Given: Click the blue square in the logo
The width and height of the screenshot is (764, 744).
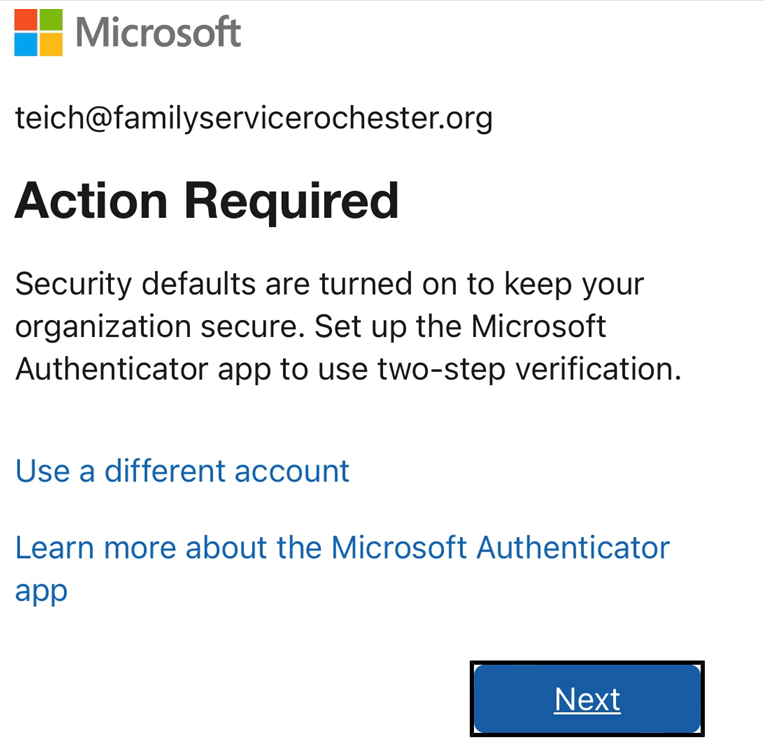Looking at the screenshot, I should (x=25, y=45).
